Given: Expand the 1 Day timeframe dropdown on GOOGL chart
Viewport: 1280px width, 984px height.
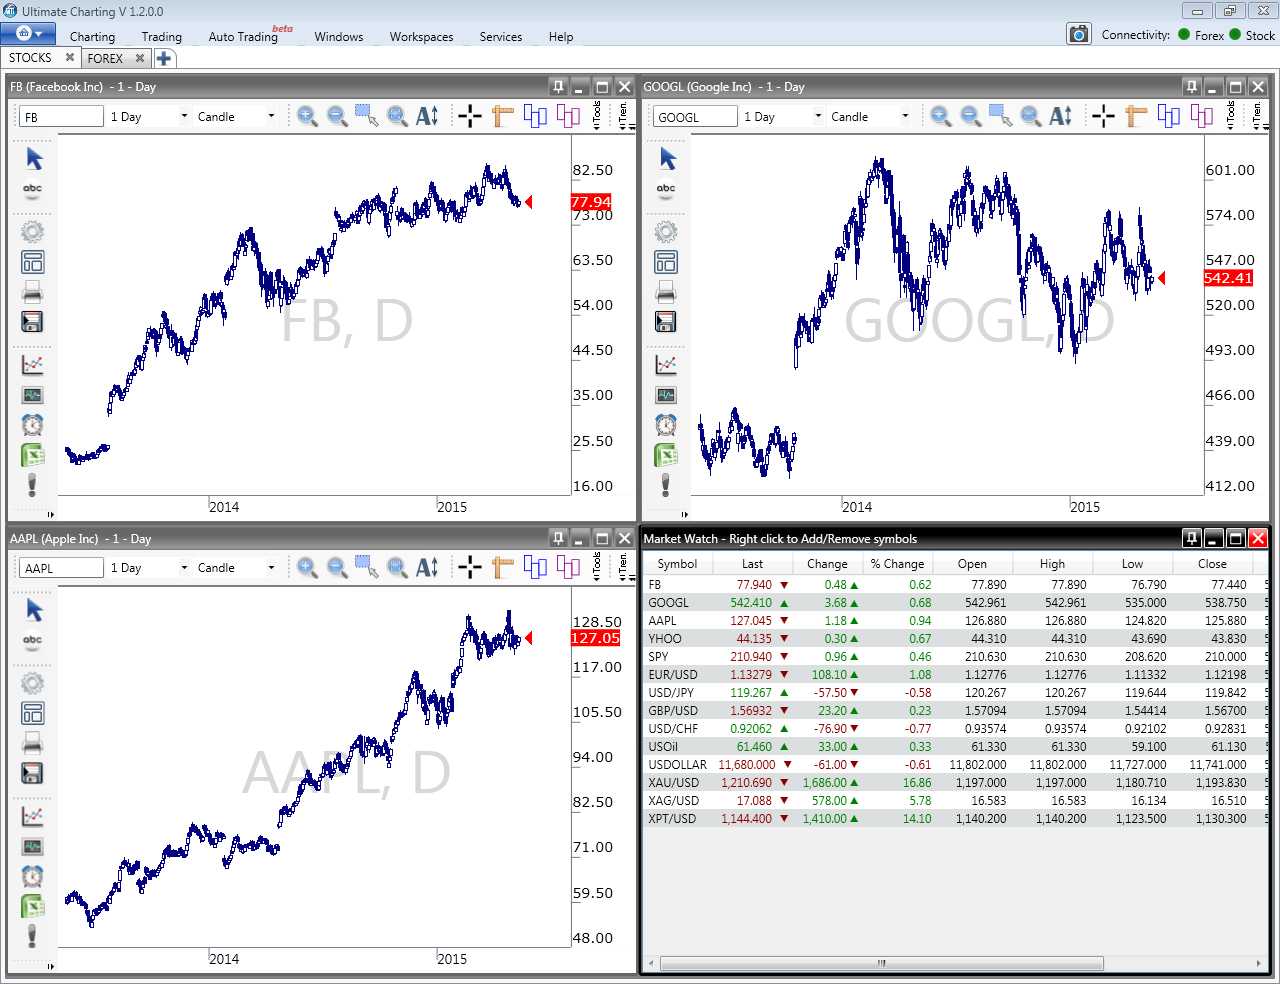Looking at the screenshot, I should click(x=818, y=116).
